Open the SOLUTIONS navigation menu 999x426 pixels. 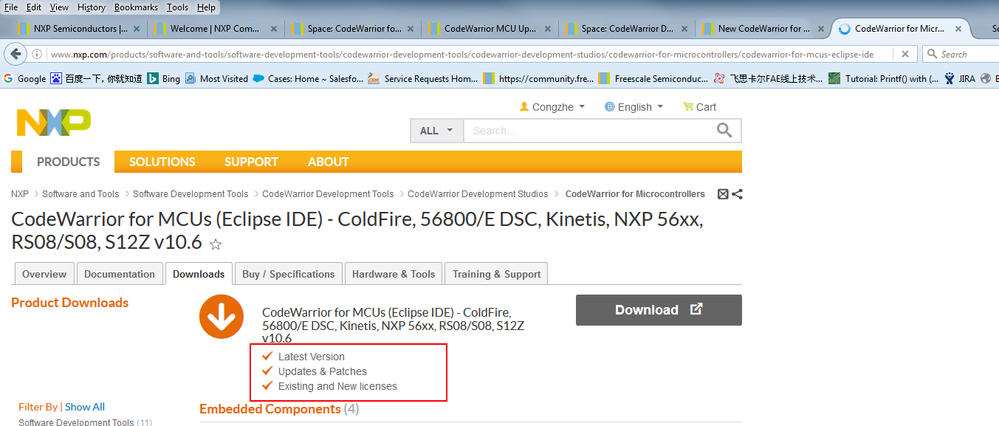[x=162, y=162]
